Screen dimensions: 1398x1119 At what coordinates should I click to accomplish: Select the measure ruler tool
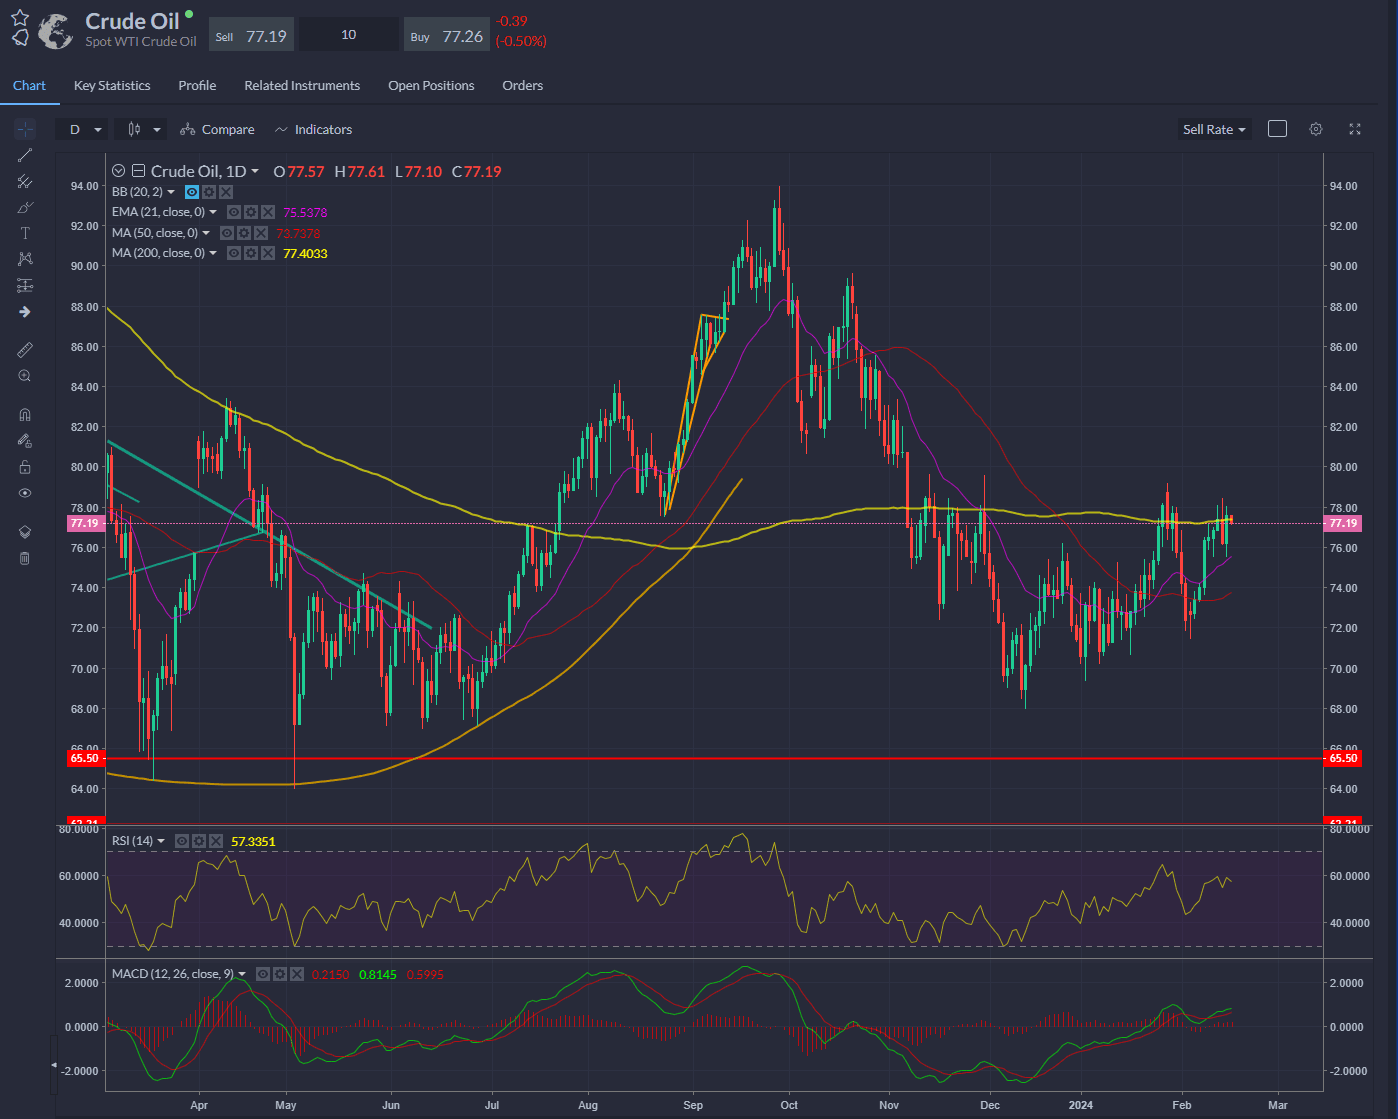(25, 349)
